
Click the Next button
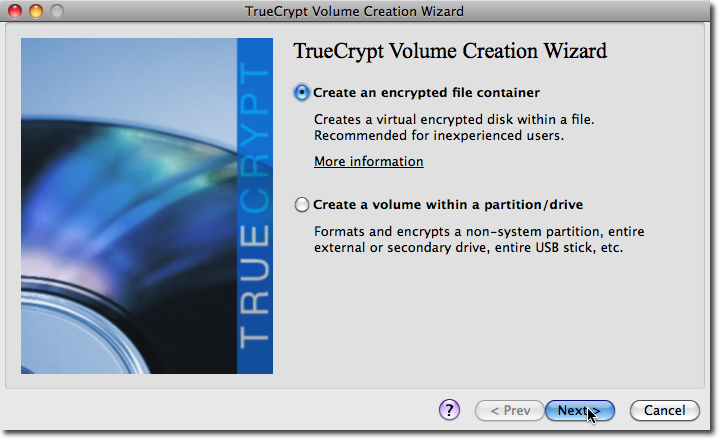[x=579, y=410]
